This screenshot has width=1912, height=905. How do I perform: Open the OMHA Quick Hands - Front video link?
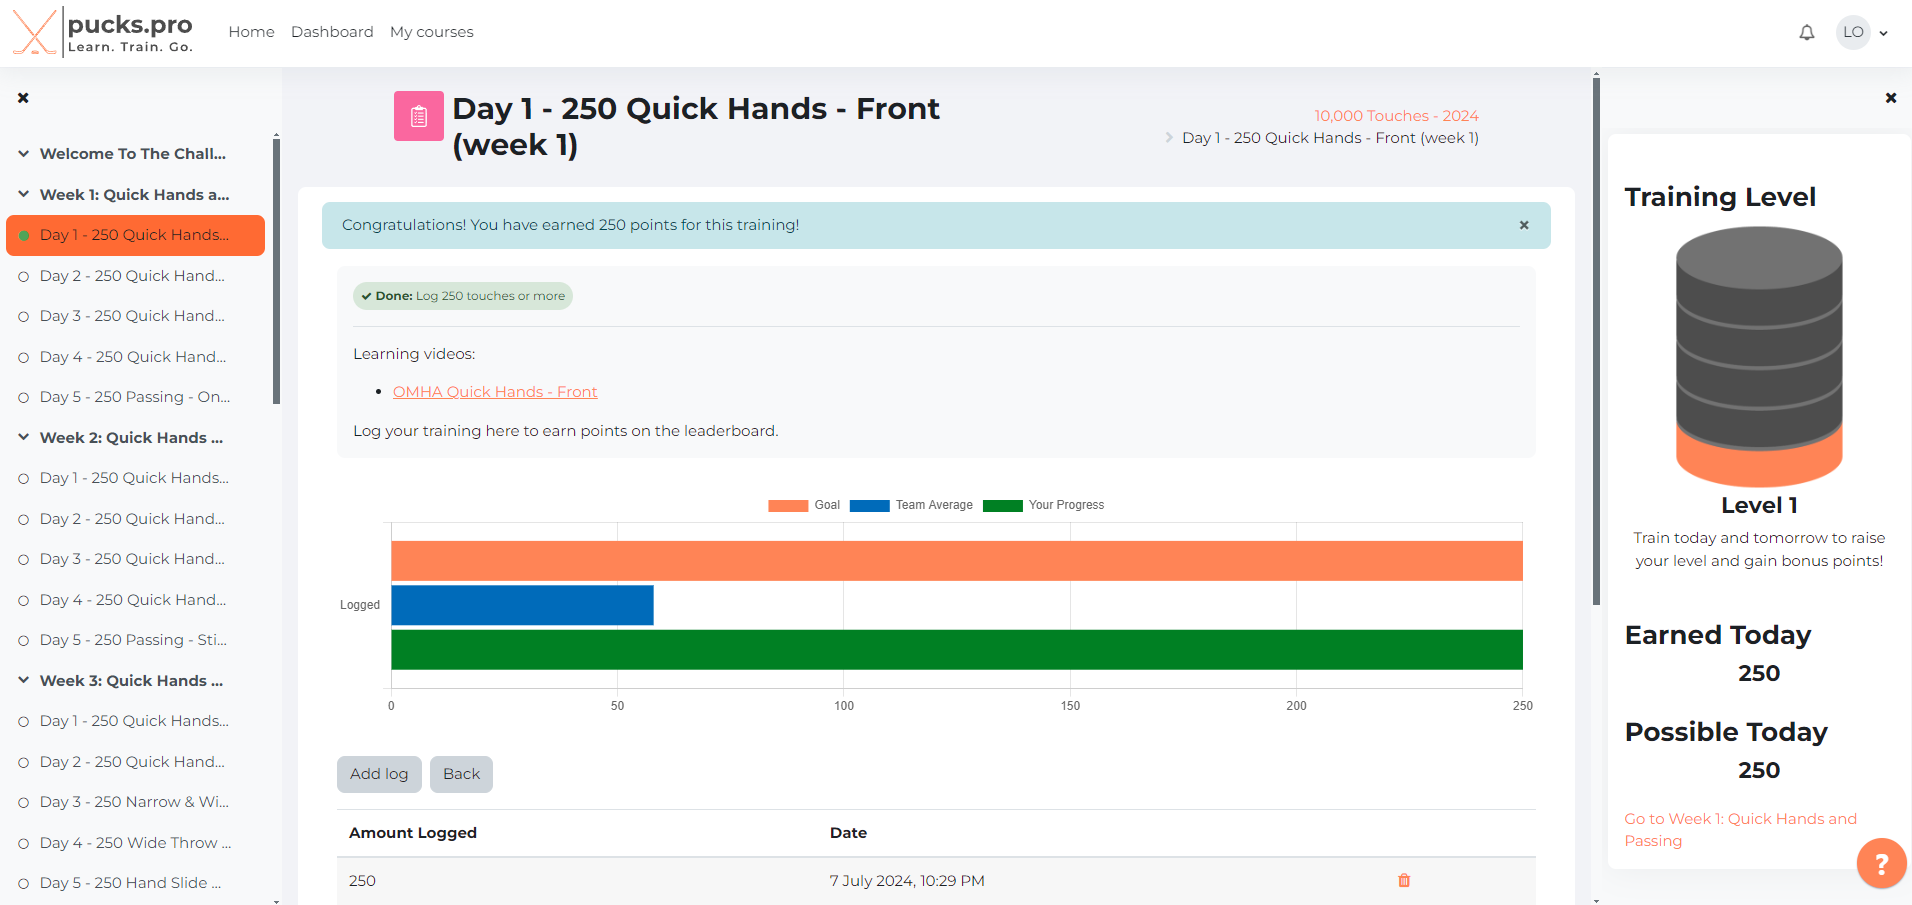pyautogui.click(x=495, y=392)
